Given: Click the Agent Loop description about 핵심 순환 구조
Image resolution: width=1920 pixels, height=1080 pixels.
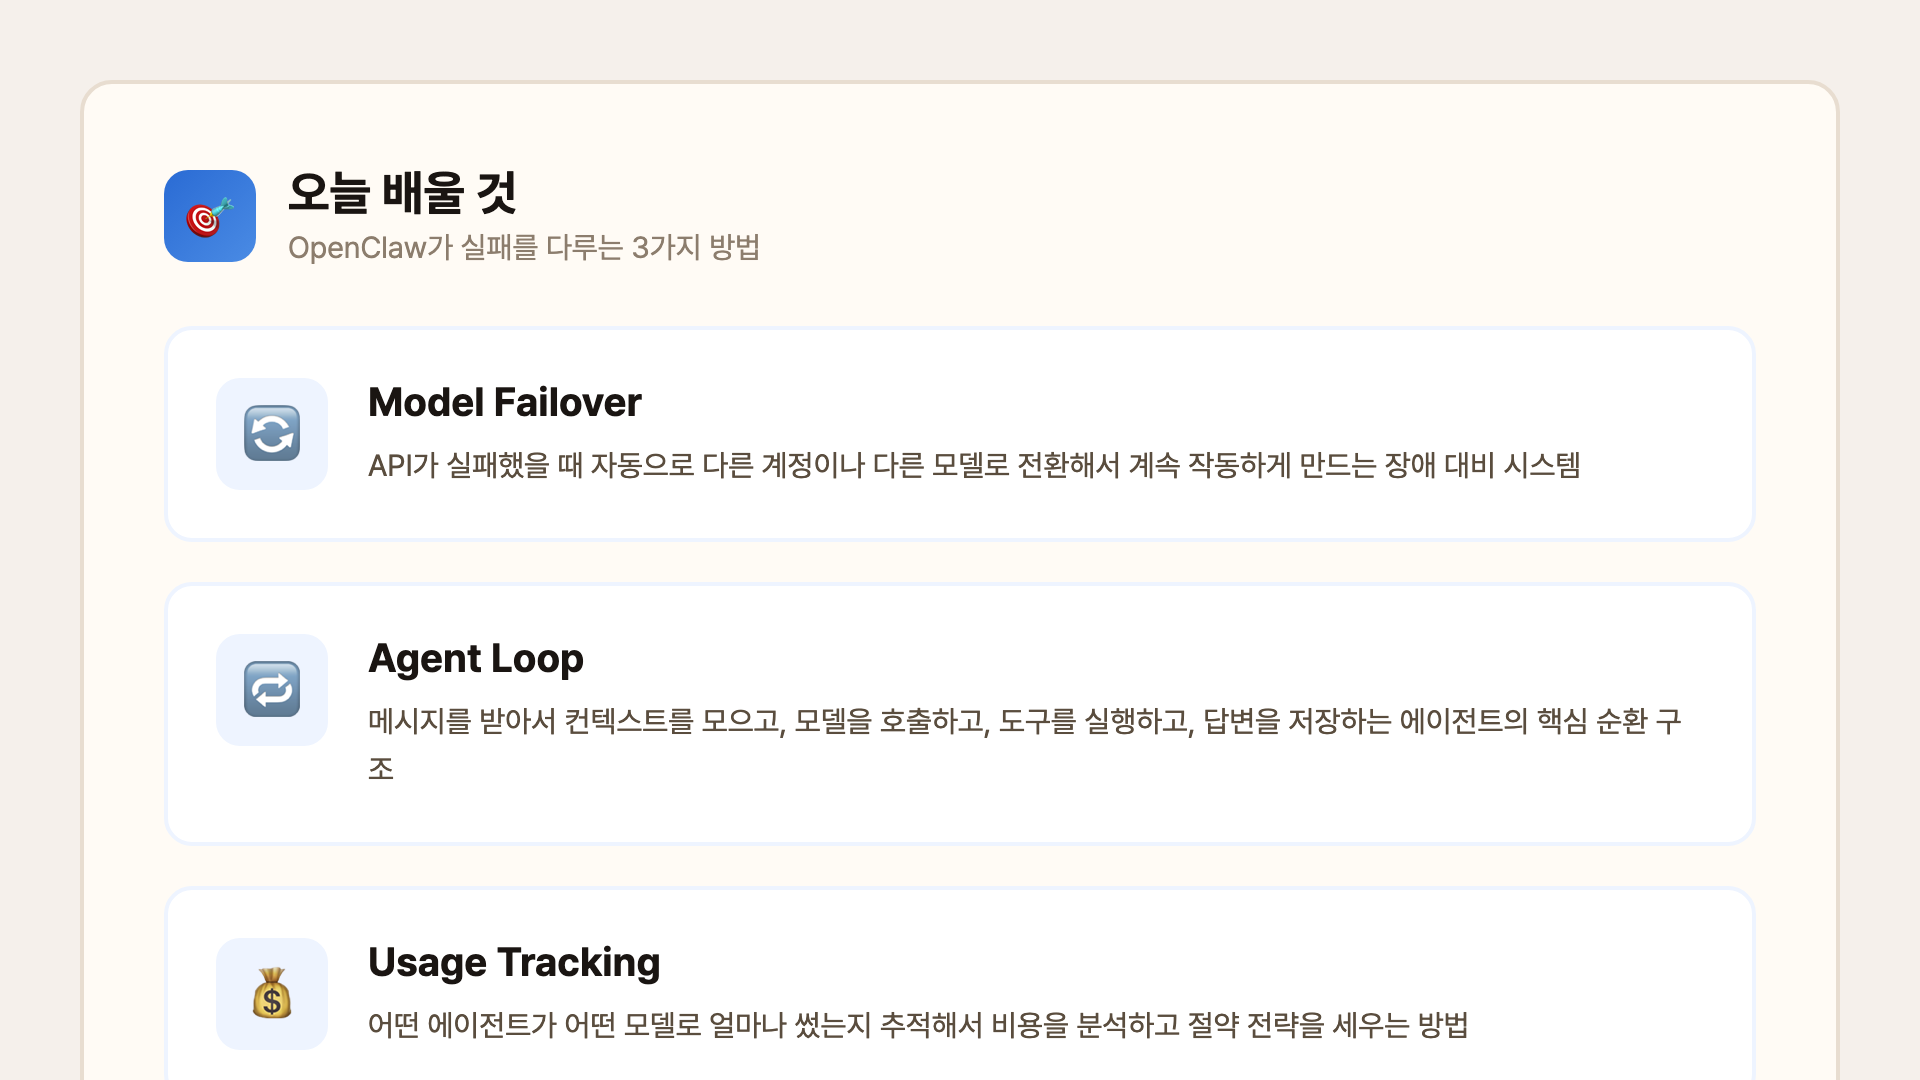Looking at the screenshot, I should pyautogui.click(x=1024, y=721).
